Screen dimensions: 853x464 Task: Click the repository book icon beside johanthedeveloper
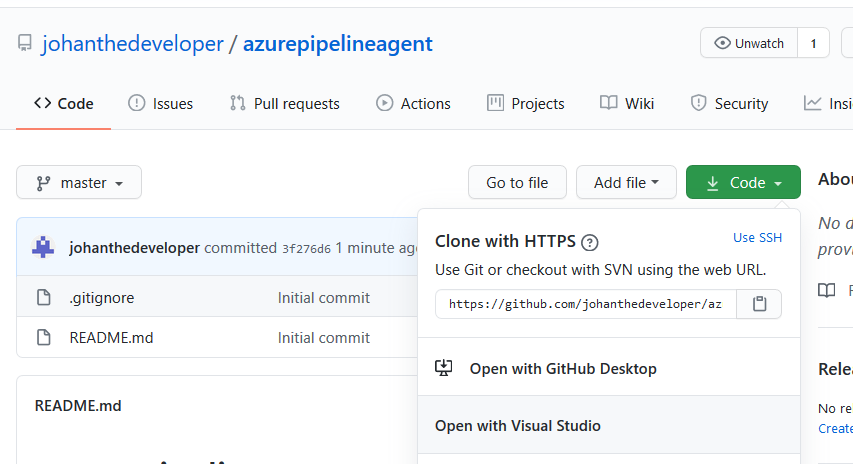24,43
